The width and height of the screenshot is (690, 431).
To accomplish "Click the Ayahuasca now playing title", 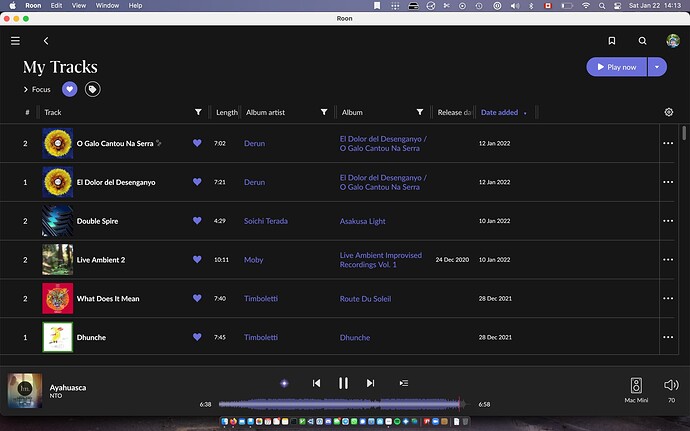I will click(68, 387).
